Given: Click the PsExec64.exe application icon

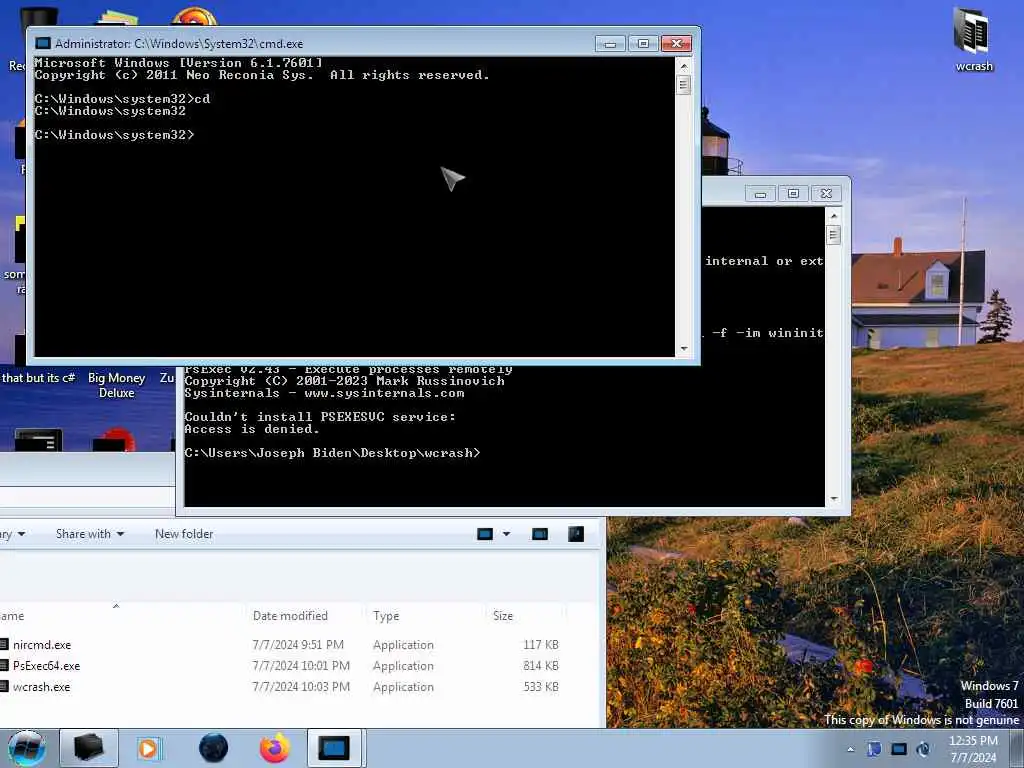Looking at the screenshot, I should [x=4, y=665].
